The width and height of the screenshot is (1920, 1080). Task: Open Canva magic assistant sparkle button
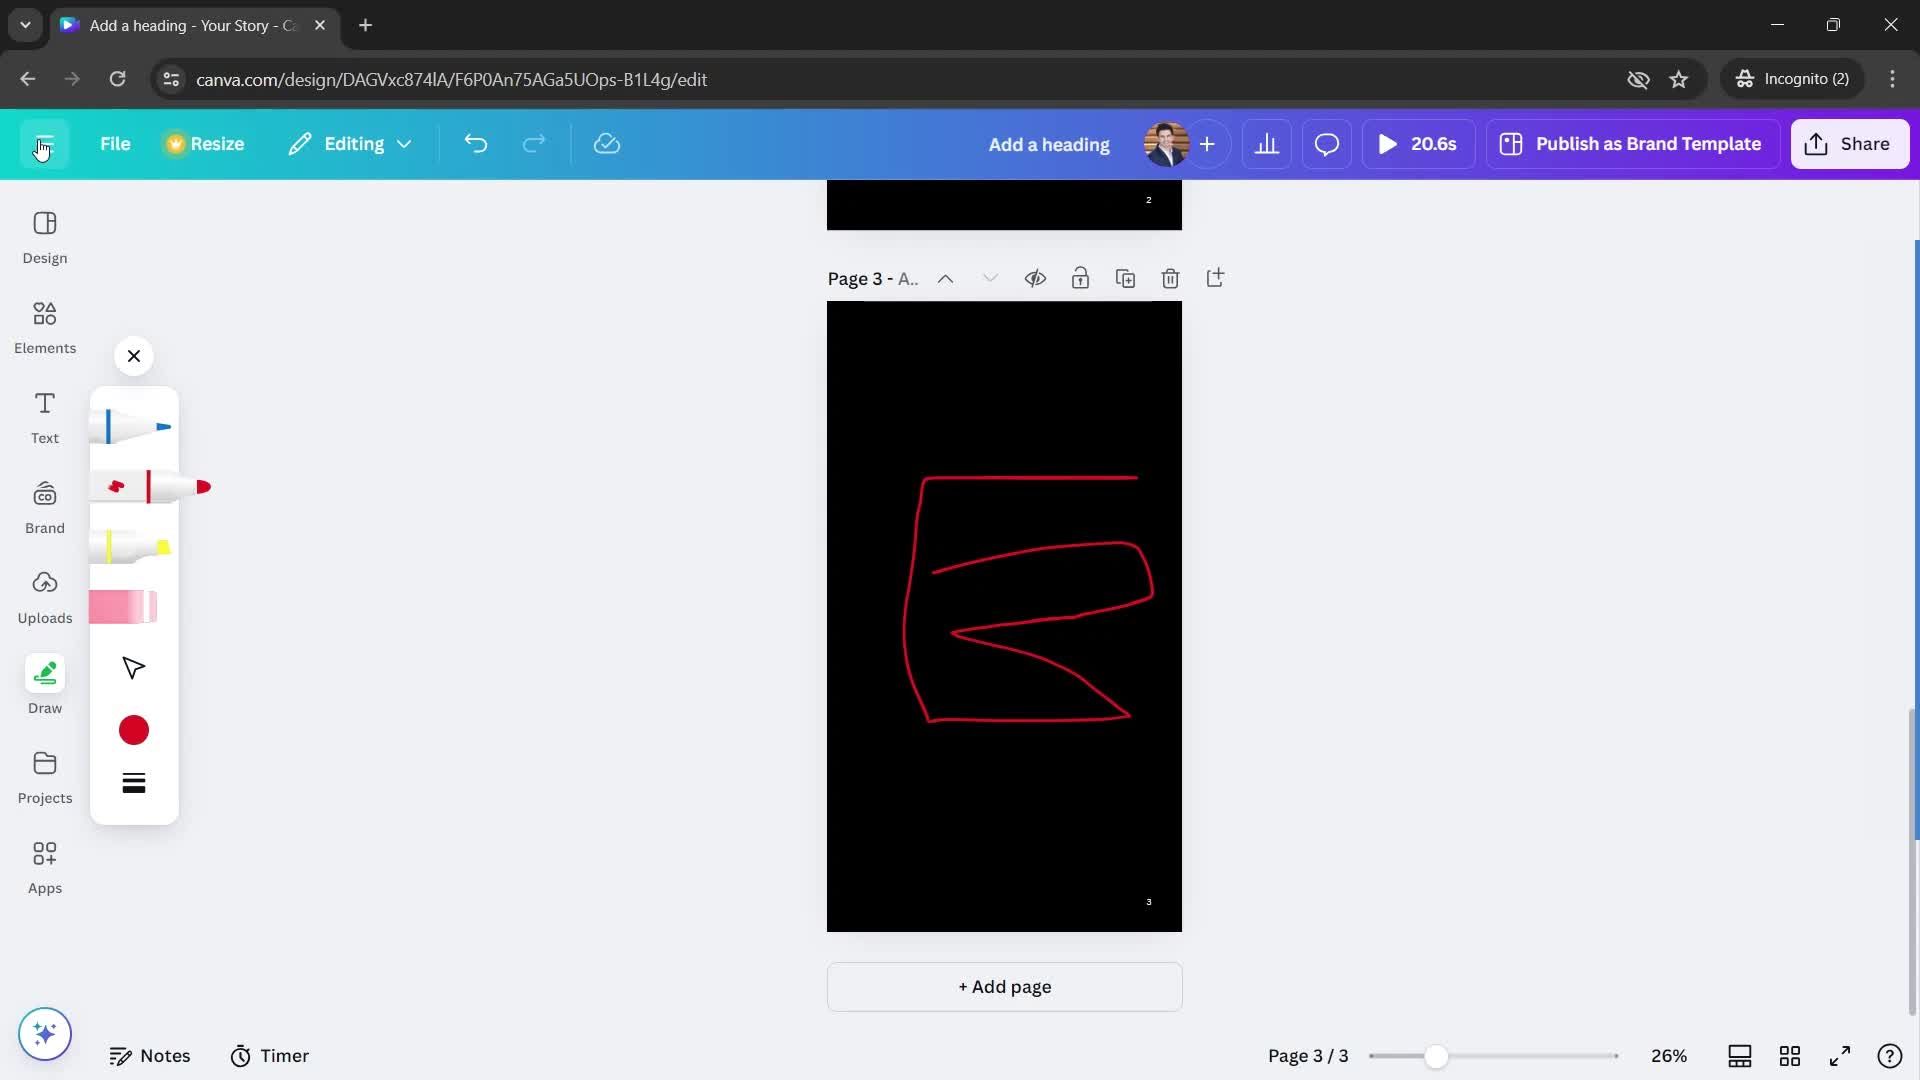tap(45, 1033)
